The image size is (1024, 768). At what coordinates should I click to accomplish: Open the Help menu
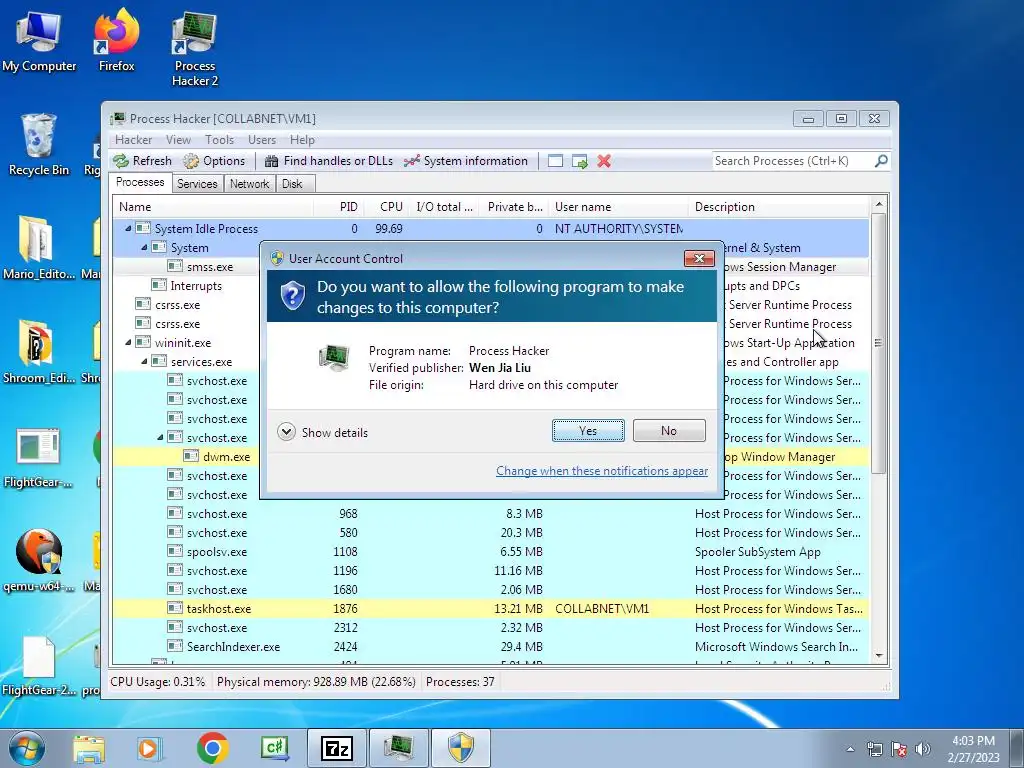(x=302, y=140)
